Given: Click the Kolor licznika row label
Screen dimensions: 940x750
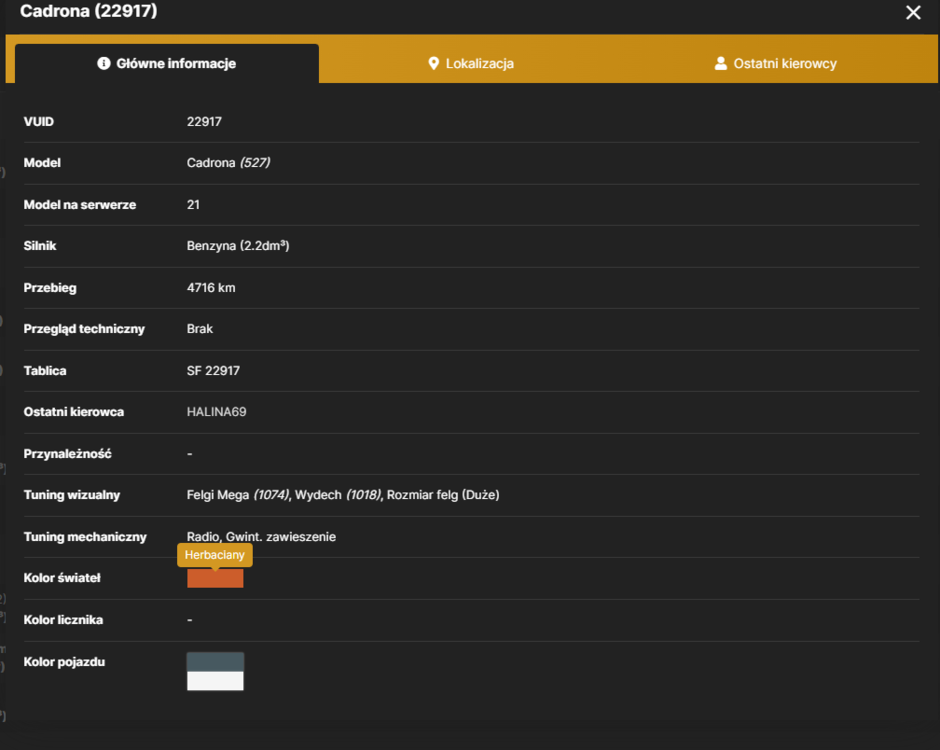Looking at the screenshot, I should pos(64,620).
